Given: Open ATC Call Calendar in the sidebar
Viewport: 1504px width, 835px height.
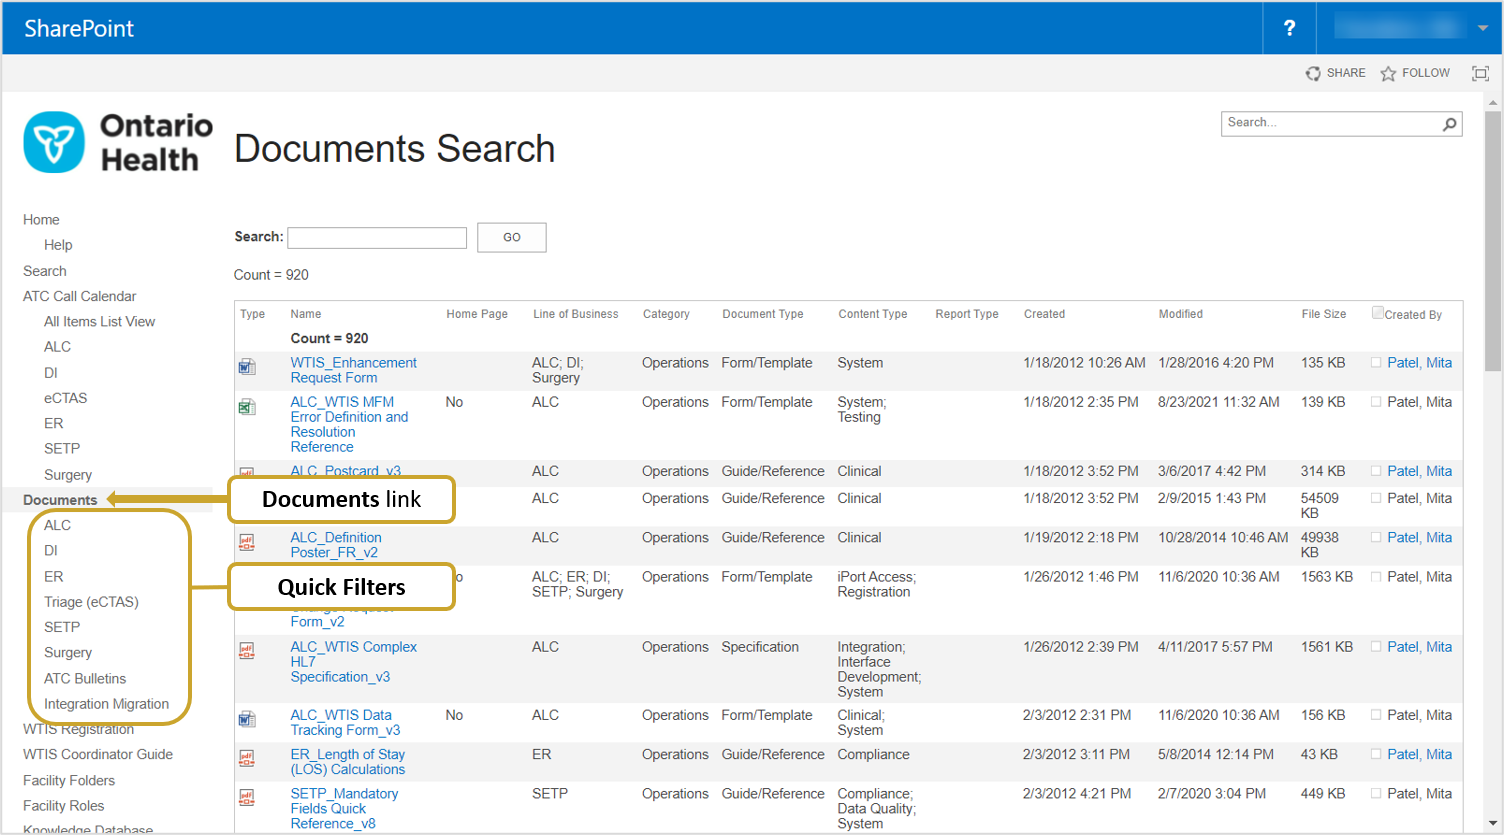Looking at the screenshot, I should [x=79, y=296].
